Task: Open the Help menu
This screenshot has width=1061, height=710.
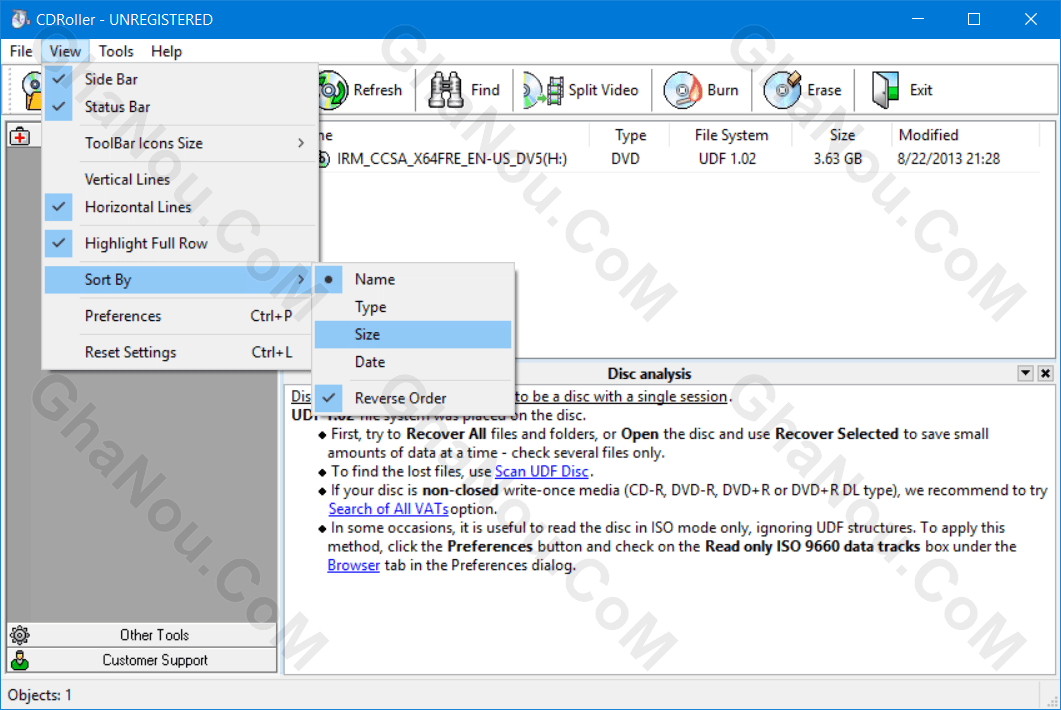Action: (x=166, y=51)
